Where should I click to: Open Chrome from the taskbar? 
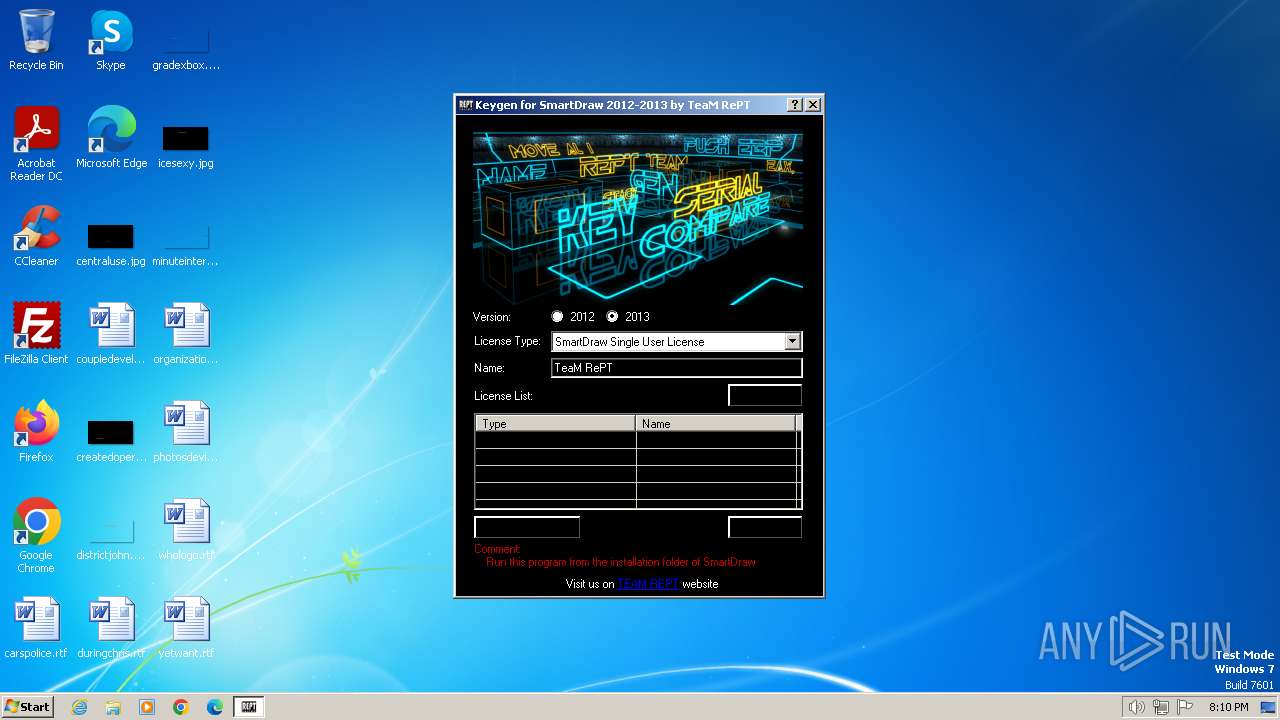(x=181, y=707)
